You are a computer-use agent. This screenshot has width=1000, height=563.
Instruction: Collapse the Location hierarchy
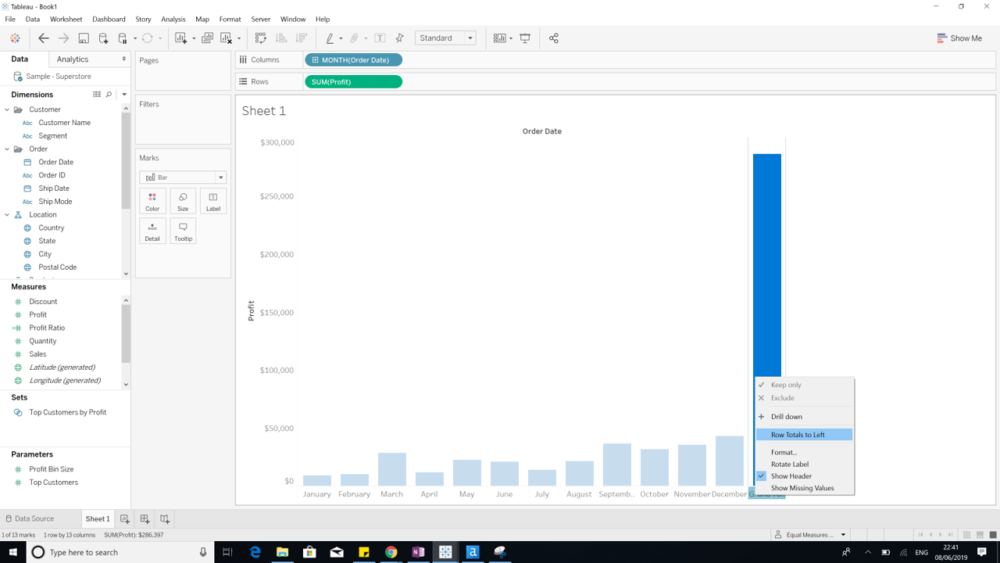7,215
